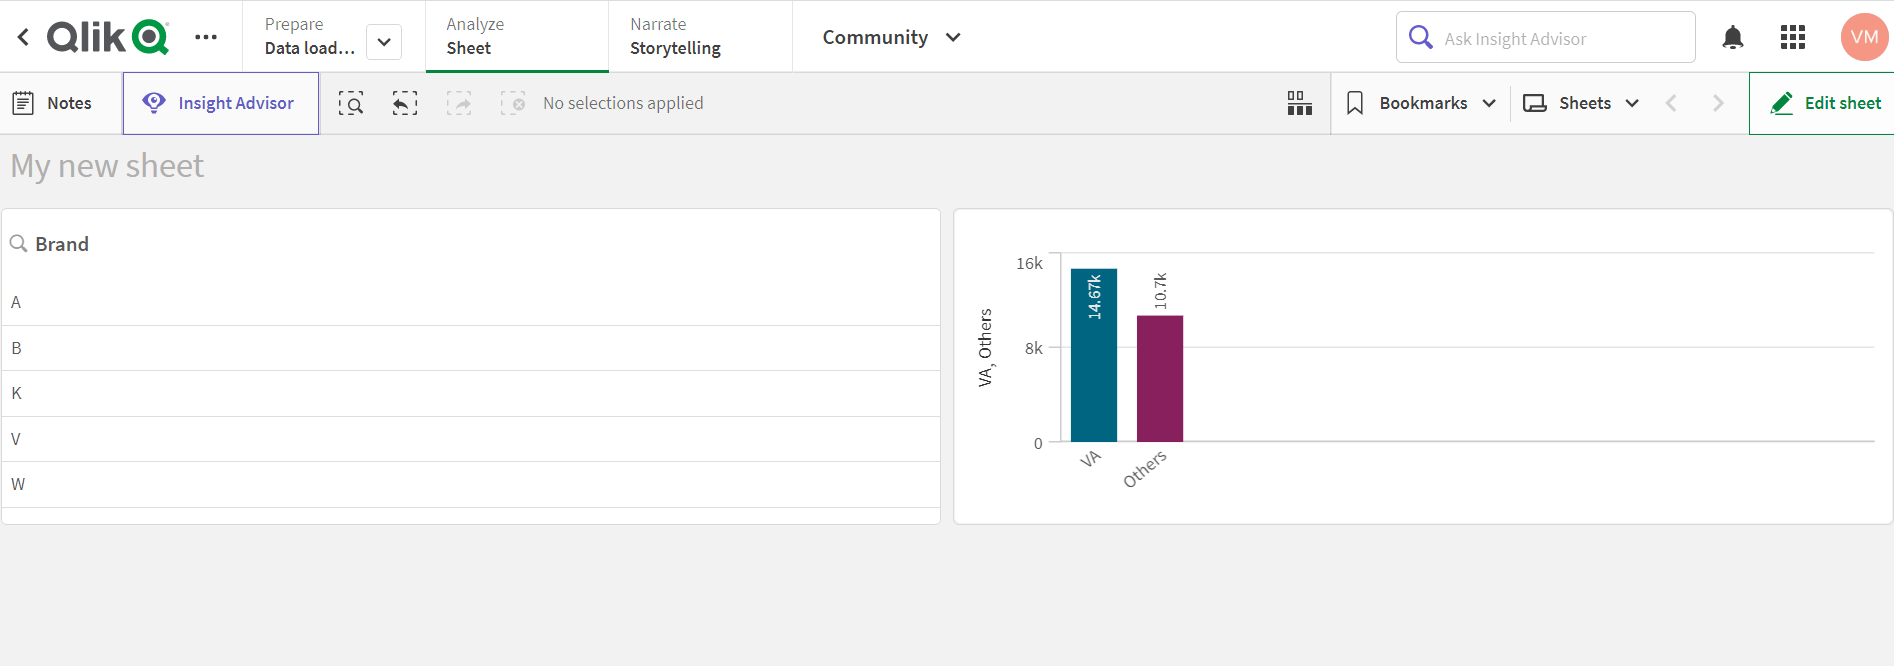Open the Community menu

click(x=891, y=37)
